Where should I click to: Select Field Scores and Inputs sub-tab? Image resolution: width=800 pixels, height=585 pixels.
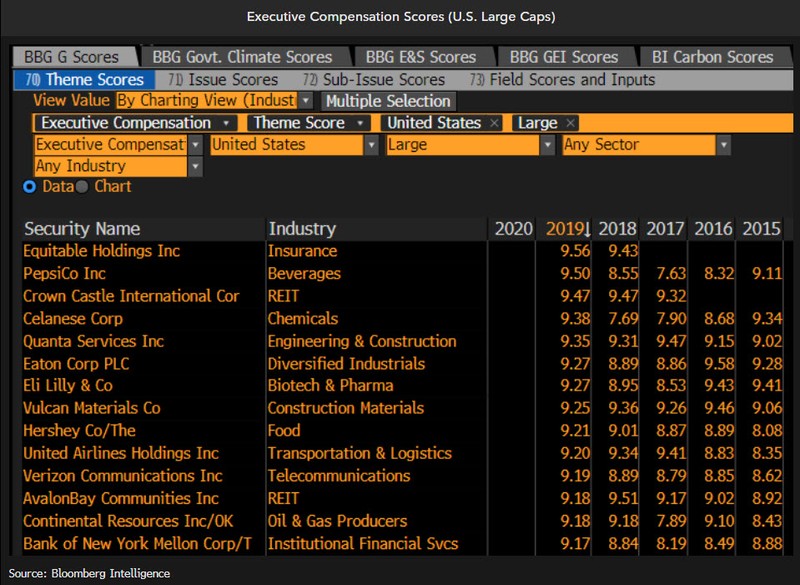562,80
